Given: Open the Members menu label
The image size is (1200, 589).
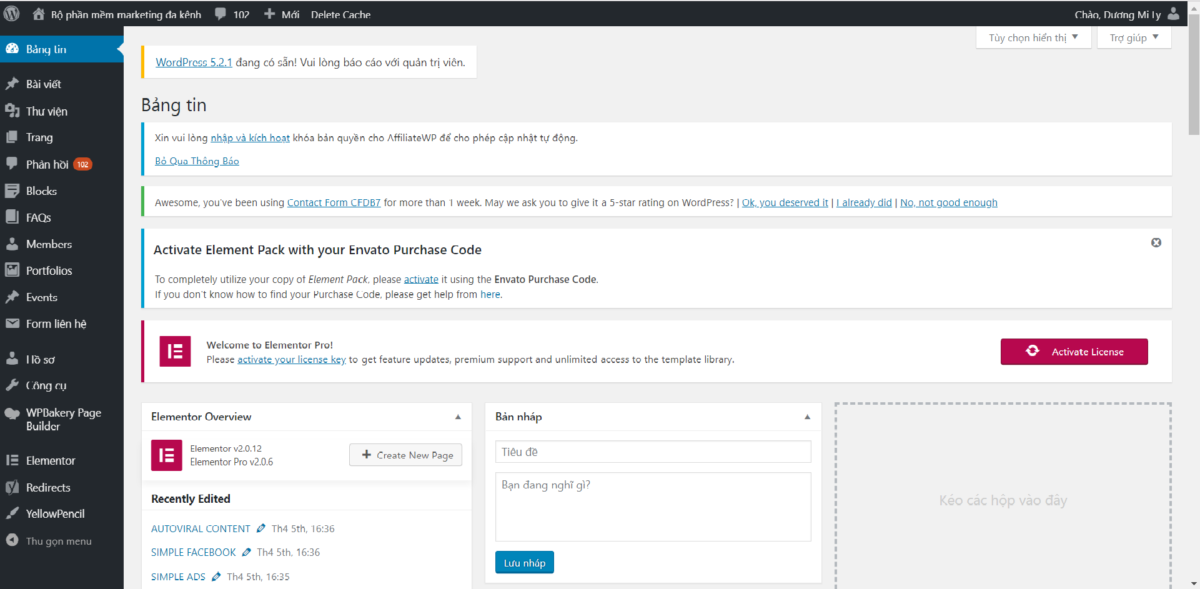Looking at the screenshot, I should coord(49,244).
